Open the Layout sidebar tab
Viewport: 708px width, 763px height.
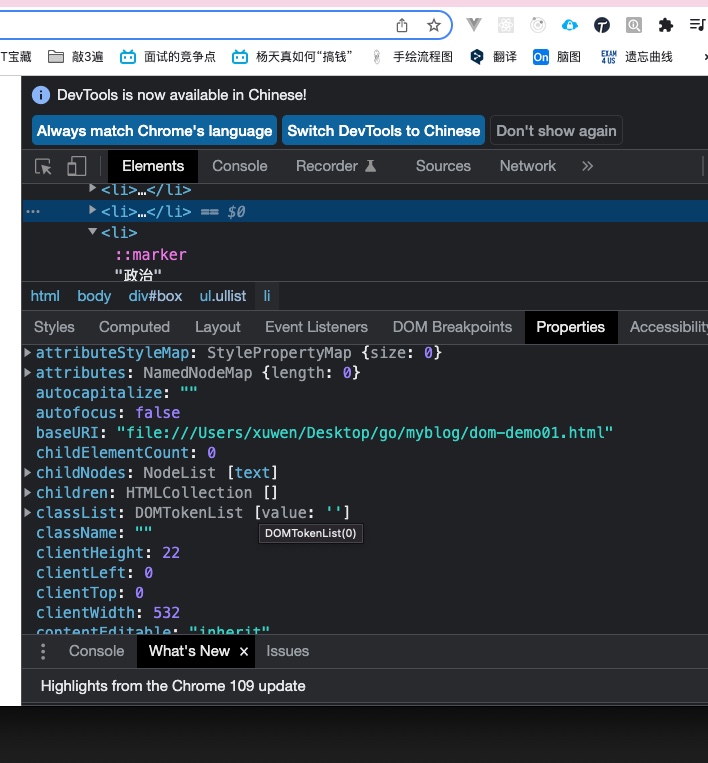click(218, 327)
